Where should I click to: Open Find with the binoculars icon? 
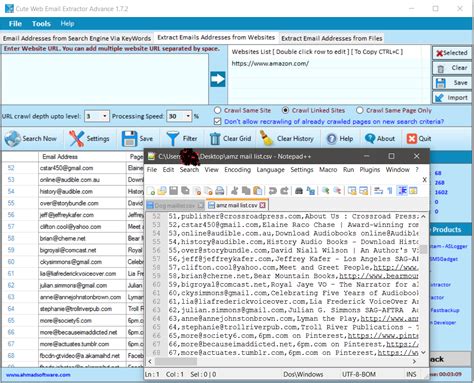pos(299,191)
